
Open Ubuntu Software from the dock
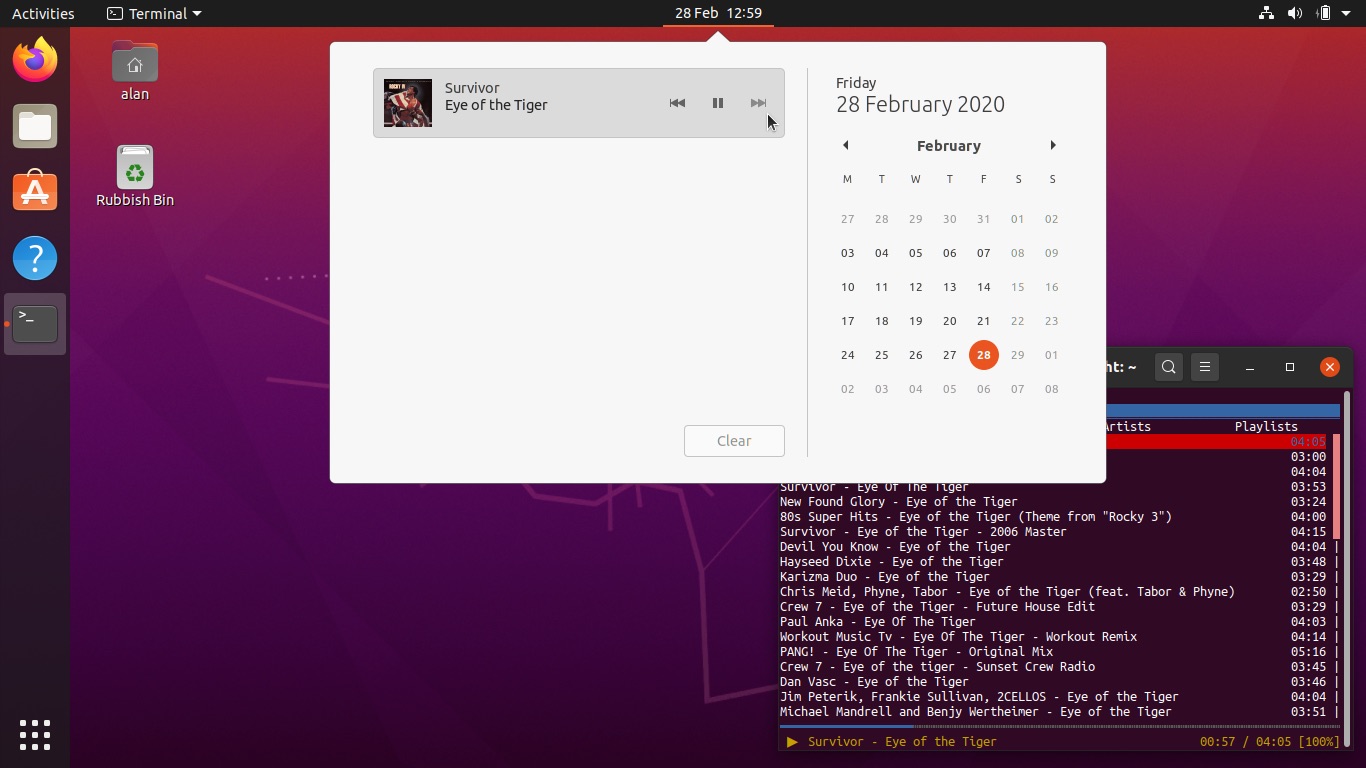click(35, 192)
